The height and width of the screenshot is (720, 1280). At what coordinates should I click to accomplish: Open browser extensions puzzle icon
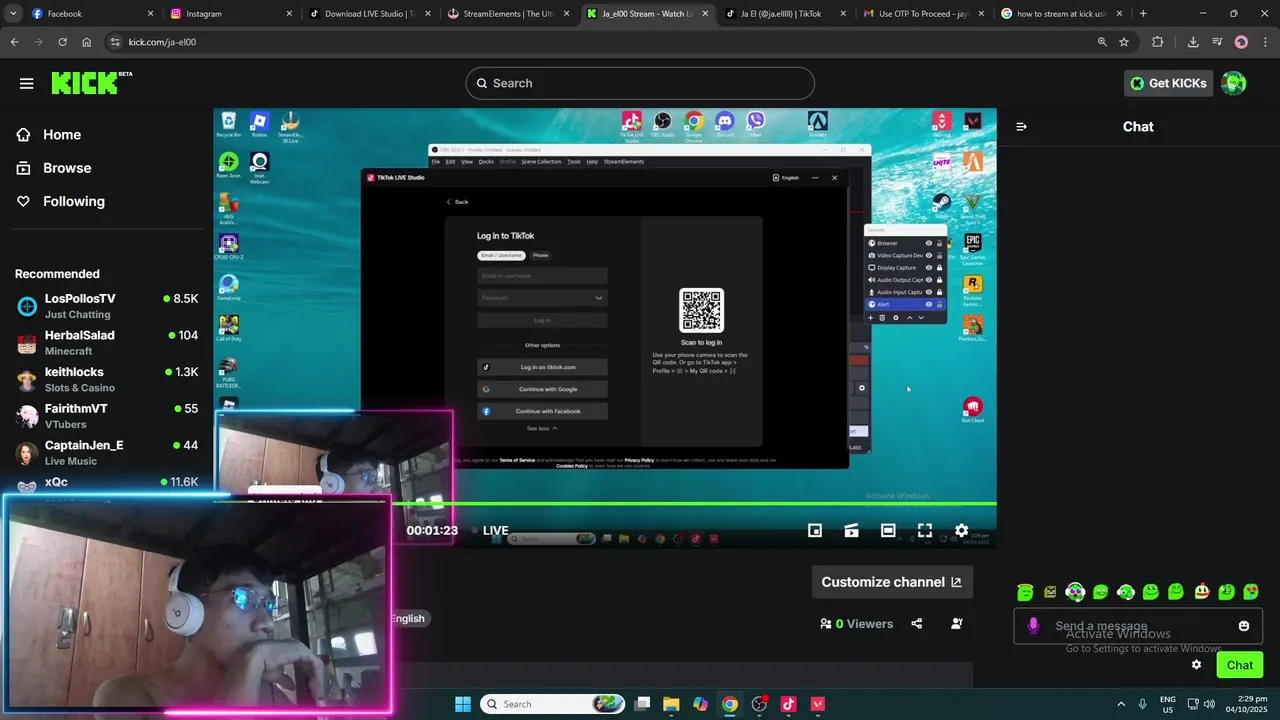[x=1158, y=42]
